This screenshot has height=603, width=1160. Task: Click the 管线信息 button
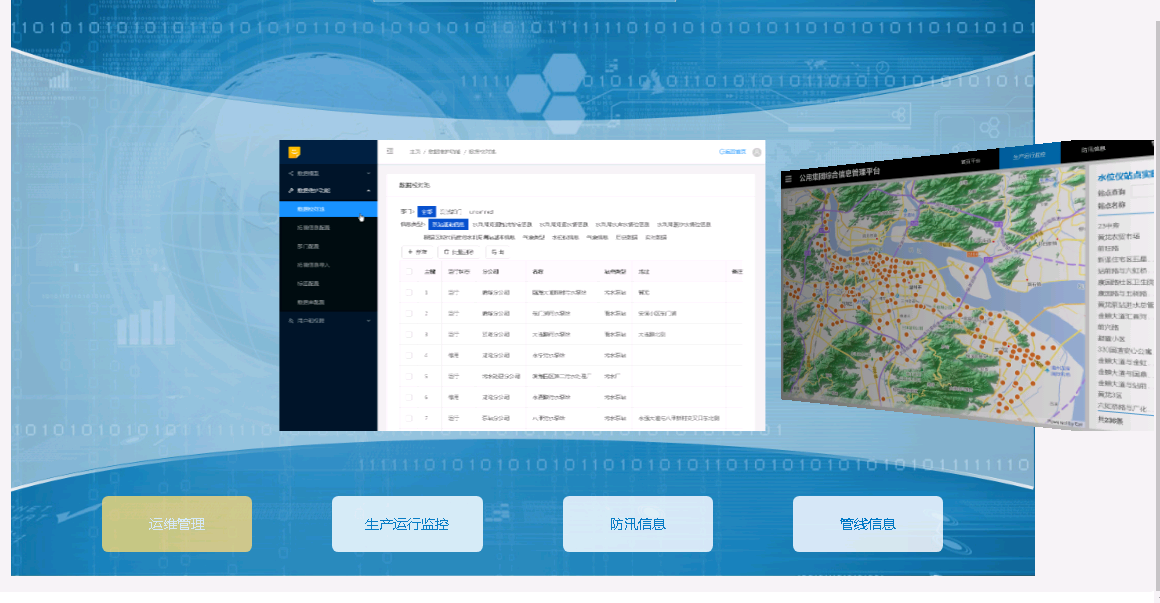867,524
